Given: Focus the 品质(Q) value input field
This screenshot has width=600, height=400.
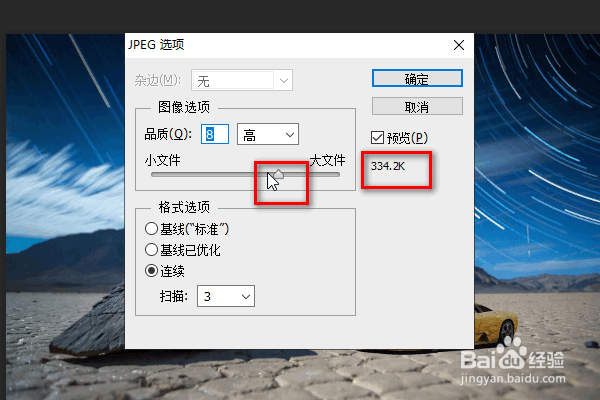Looking at the screenshot, I should point(215,134).
